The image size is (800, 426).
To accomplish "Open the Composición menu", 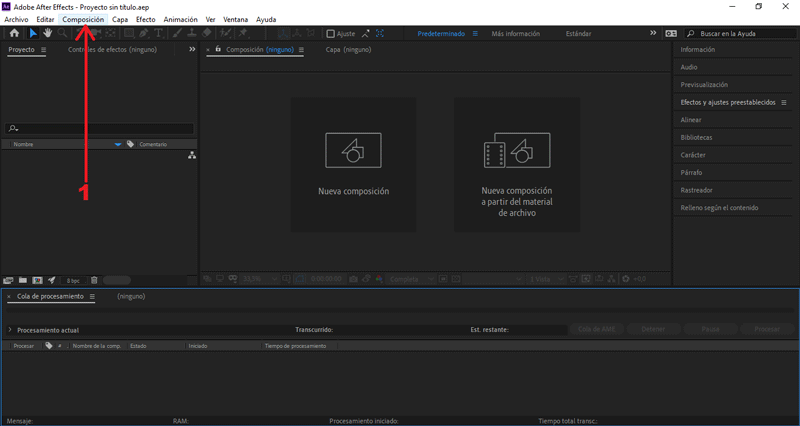I will pyautogui.click(x=83, y=19).
